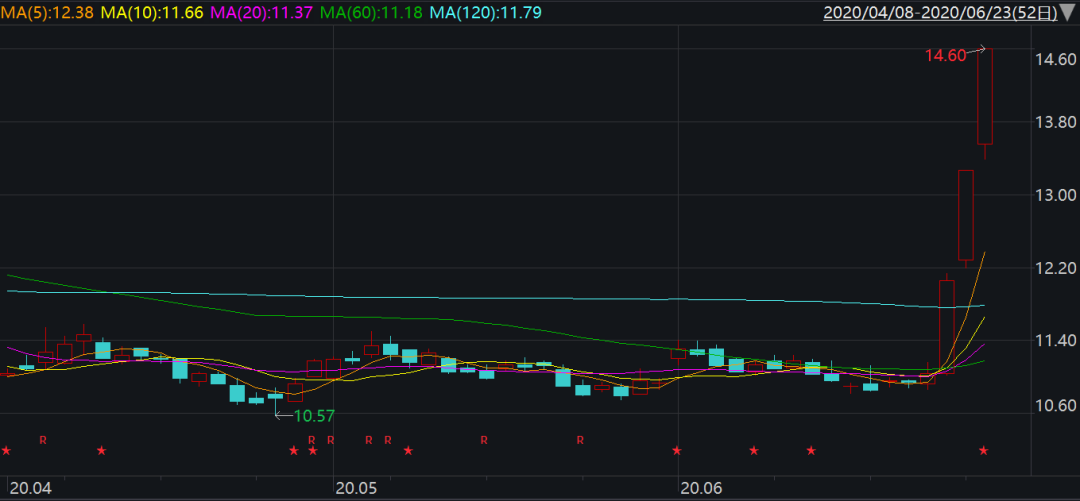Click the 2020/04/08-2020/06/23(52日) date range
Image resolution: width=1080 pixels, height=501 pixels.
coord(939,12)
